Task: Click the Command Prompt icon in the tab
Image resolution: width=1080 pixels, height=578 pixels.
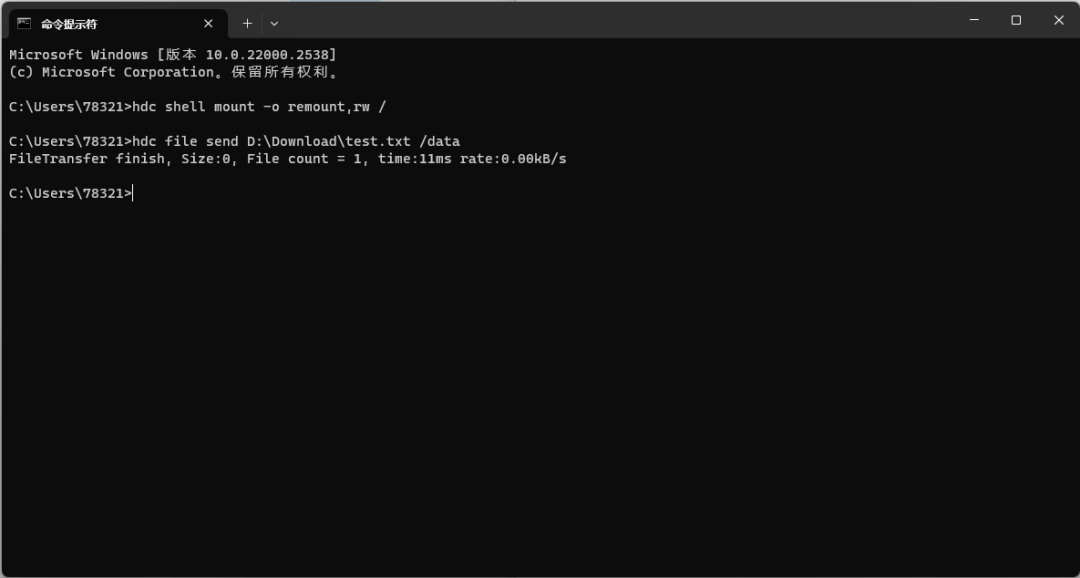Action: click(x=23, y=23)
